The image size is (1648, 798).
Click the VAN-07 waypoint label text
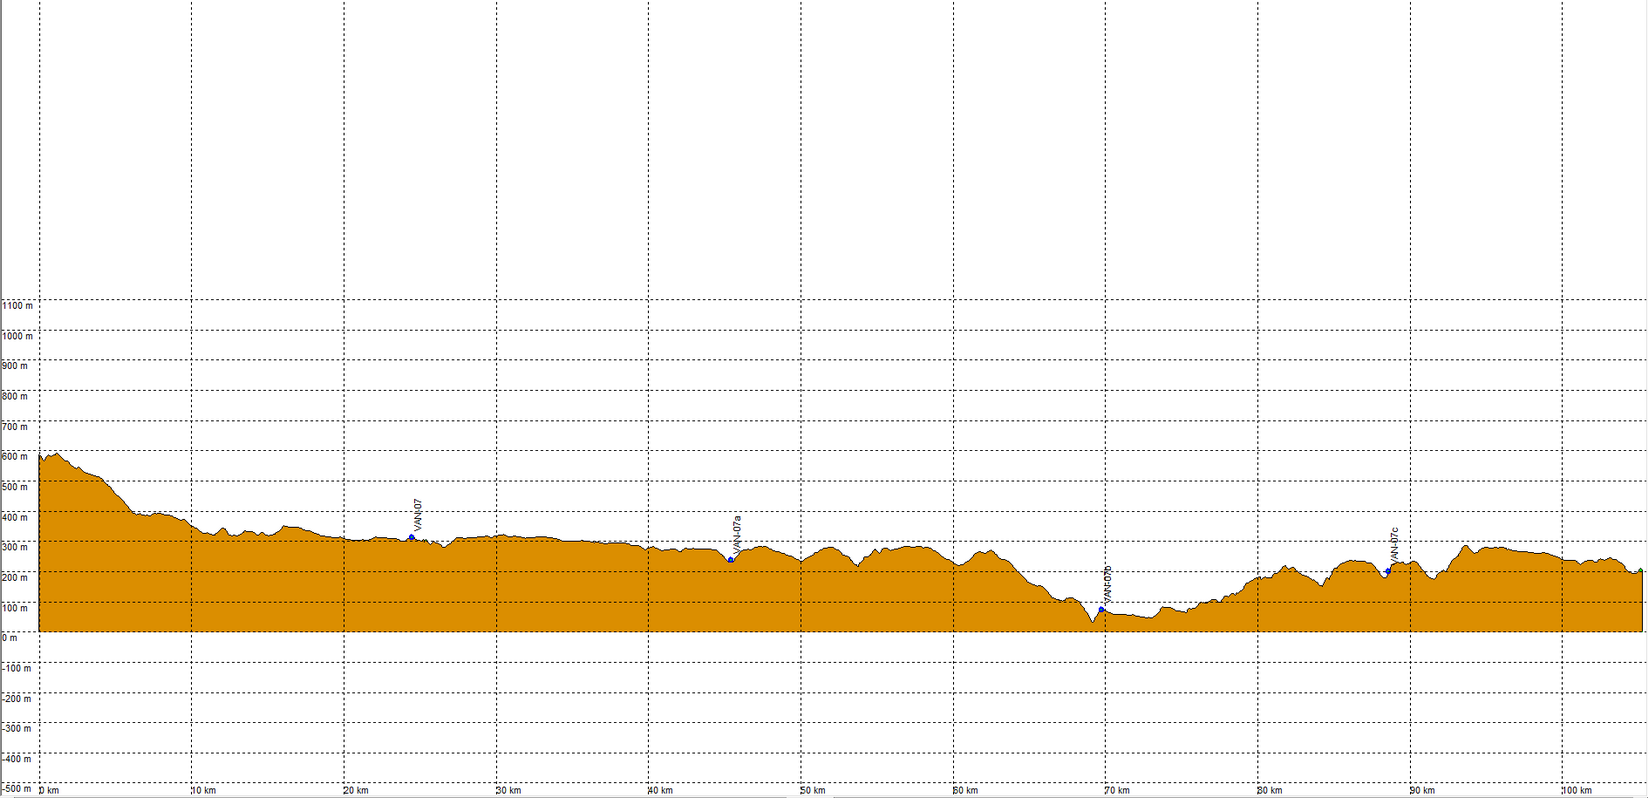[x=418, y=514]
